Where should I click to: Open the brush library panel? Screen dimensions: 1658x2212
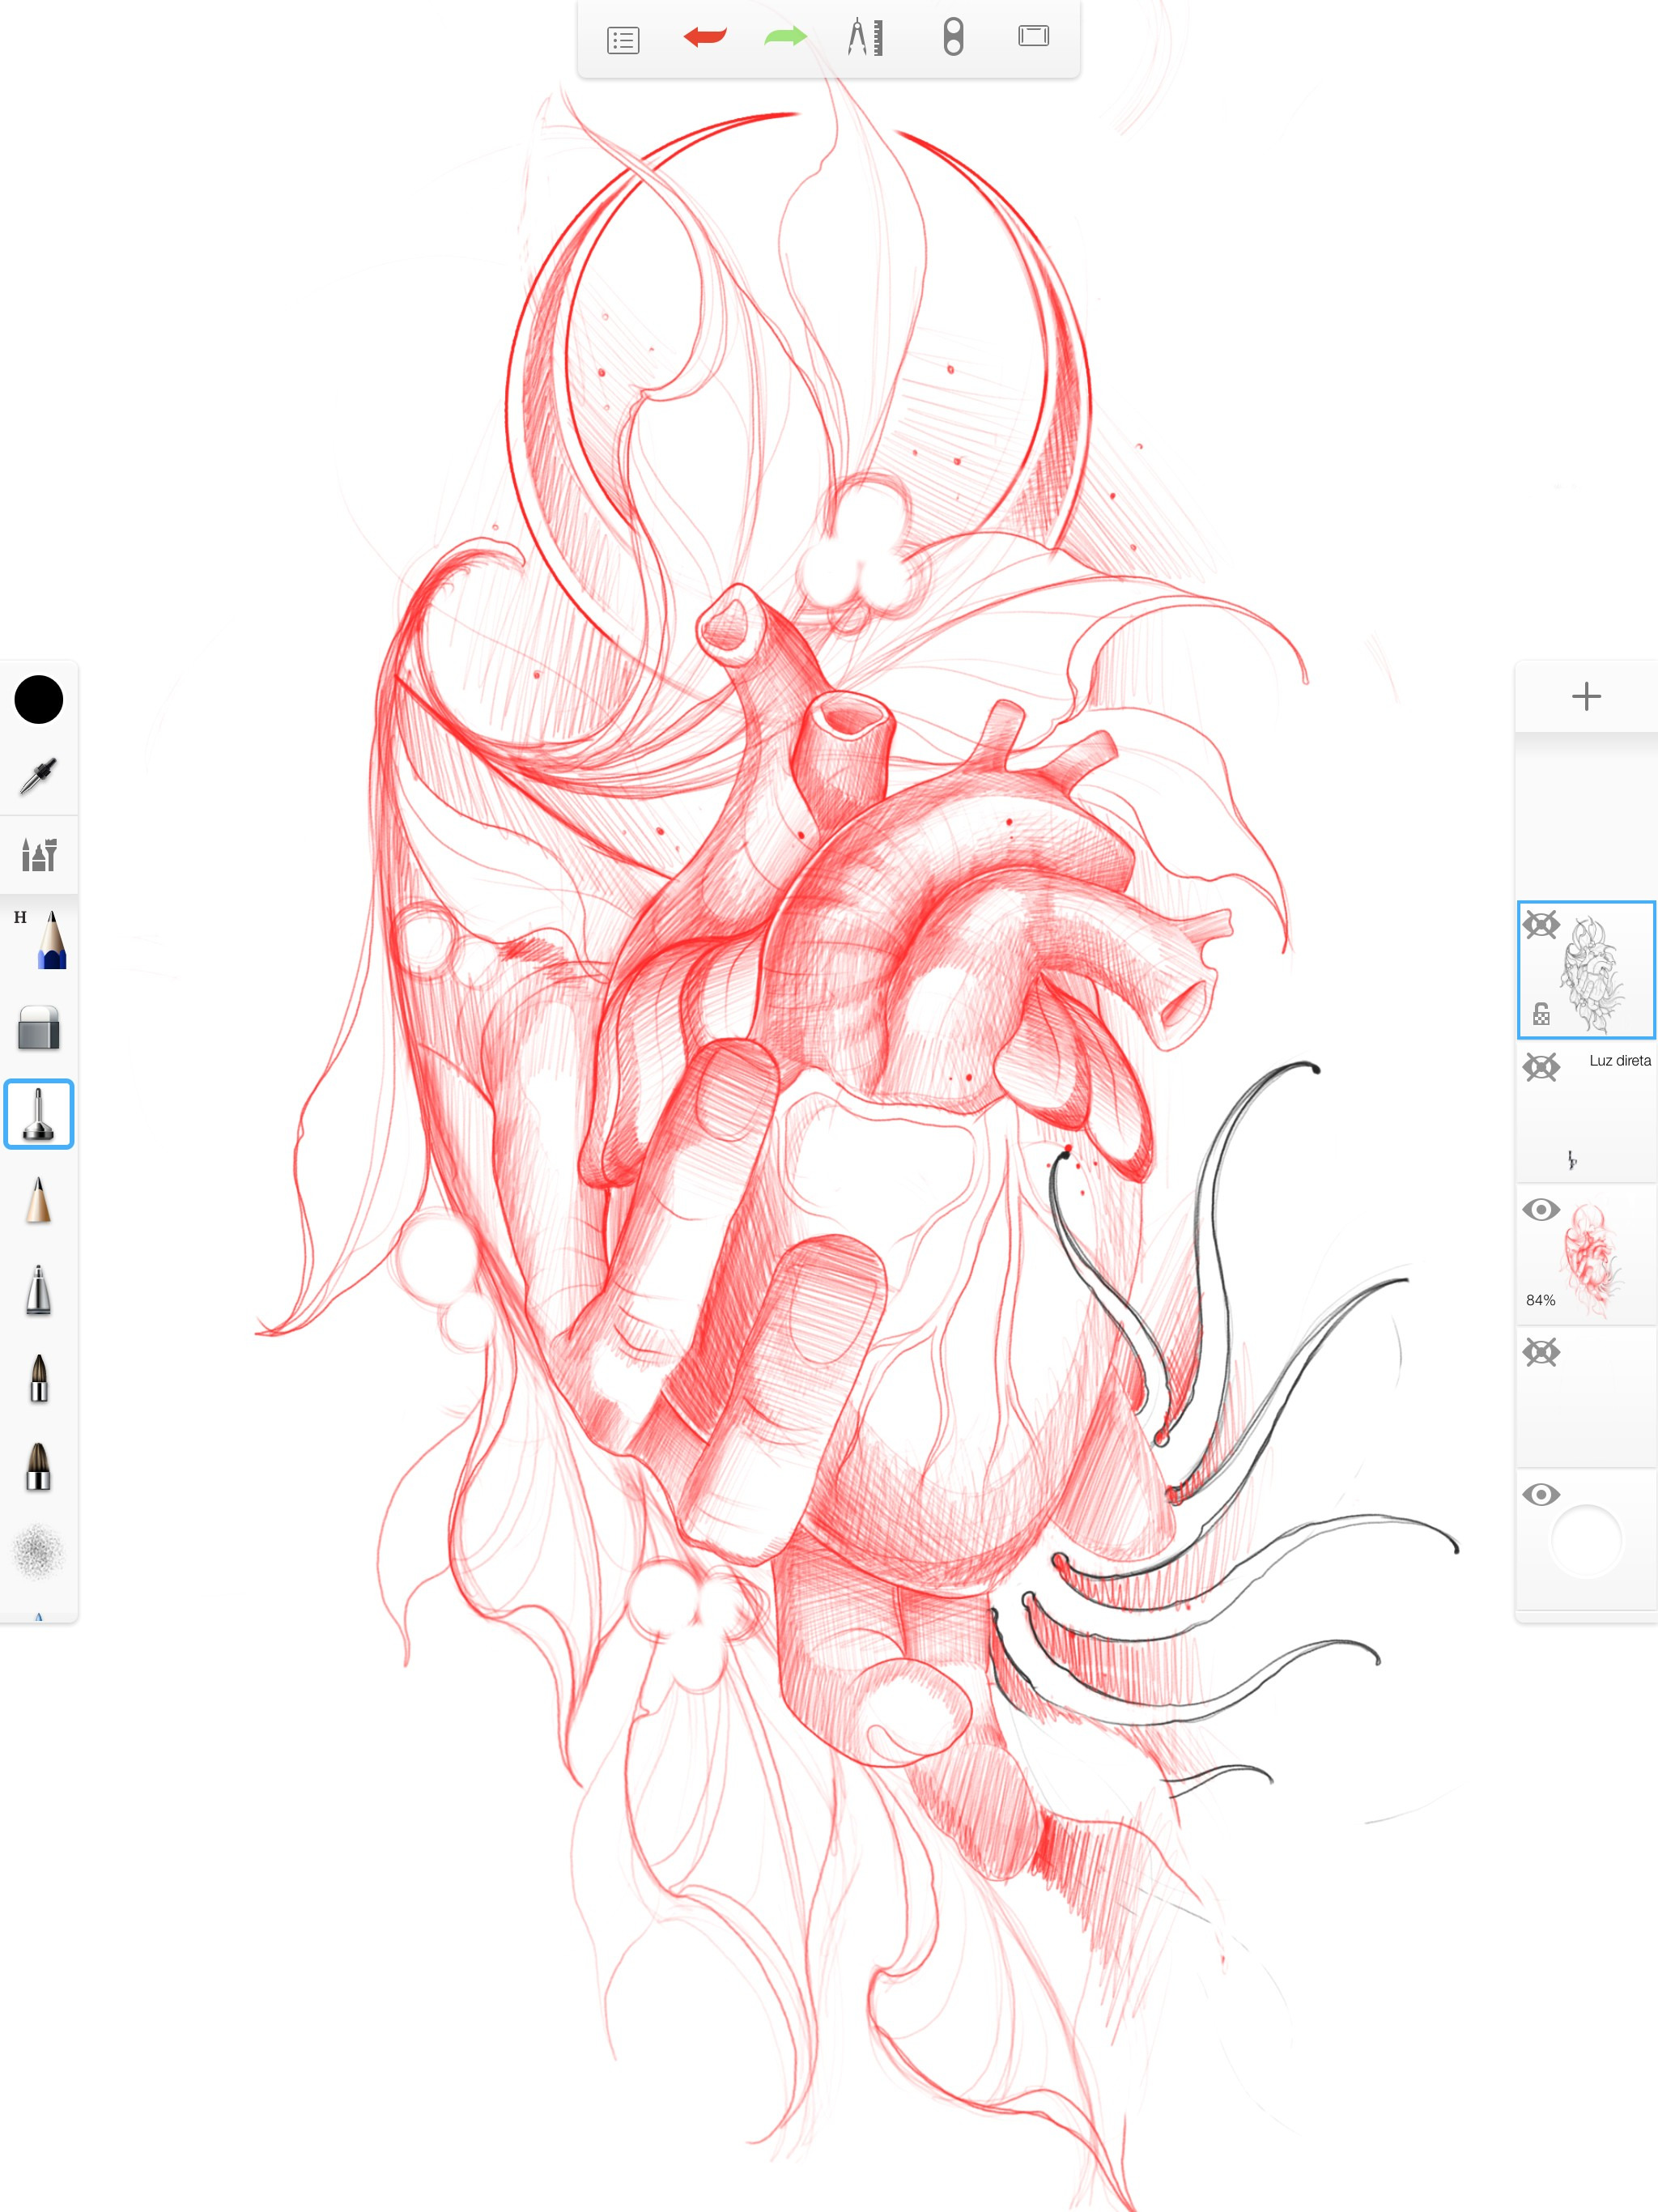pyautogui.click(x=38, y=855)
